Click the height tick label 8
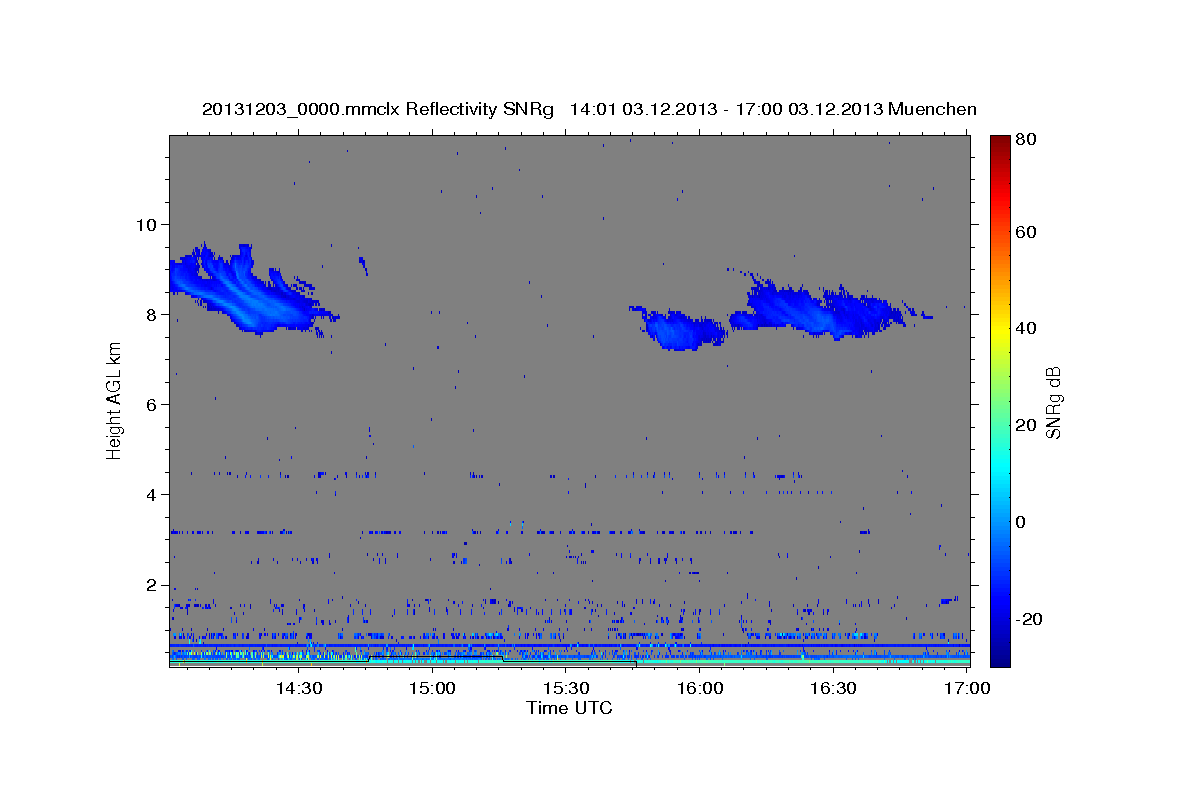 pyautogui.click(x=150, y=315)
